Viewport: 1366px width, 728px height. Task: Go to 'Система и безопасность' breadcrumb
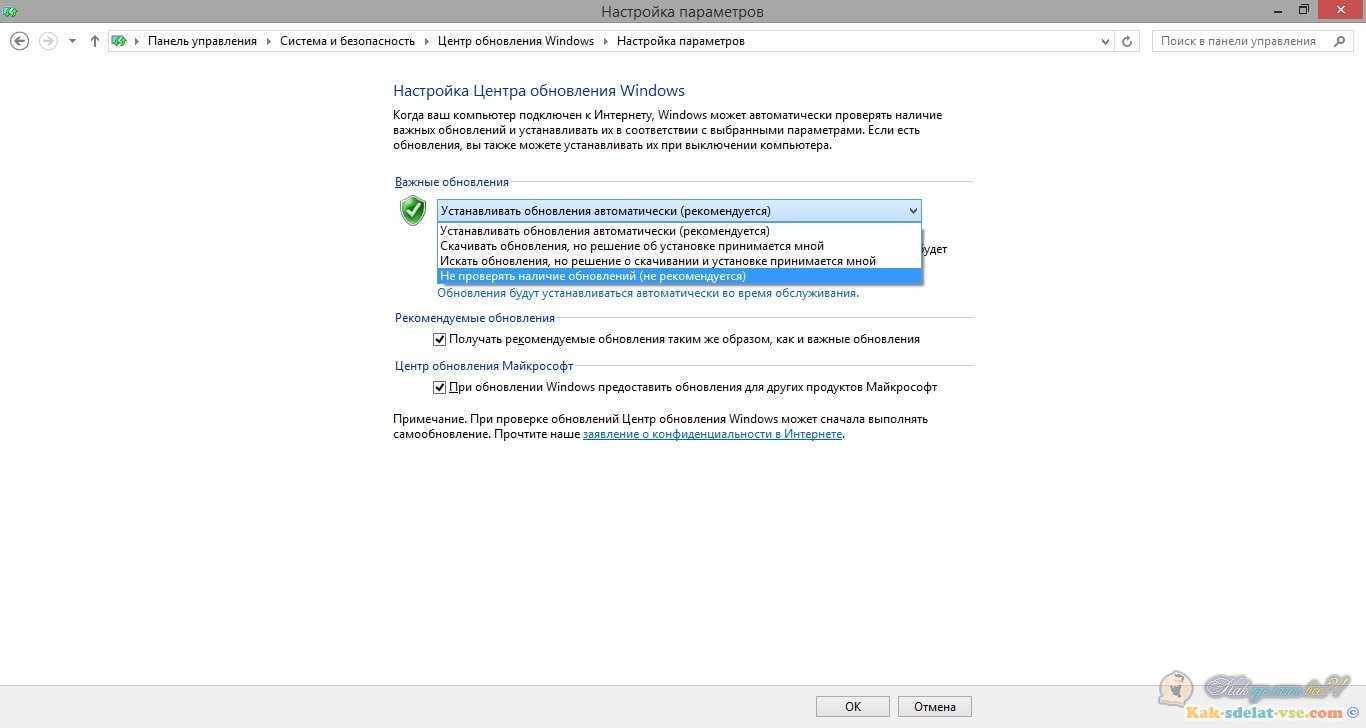tap(347, 41)
